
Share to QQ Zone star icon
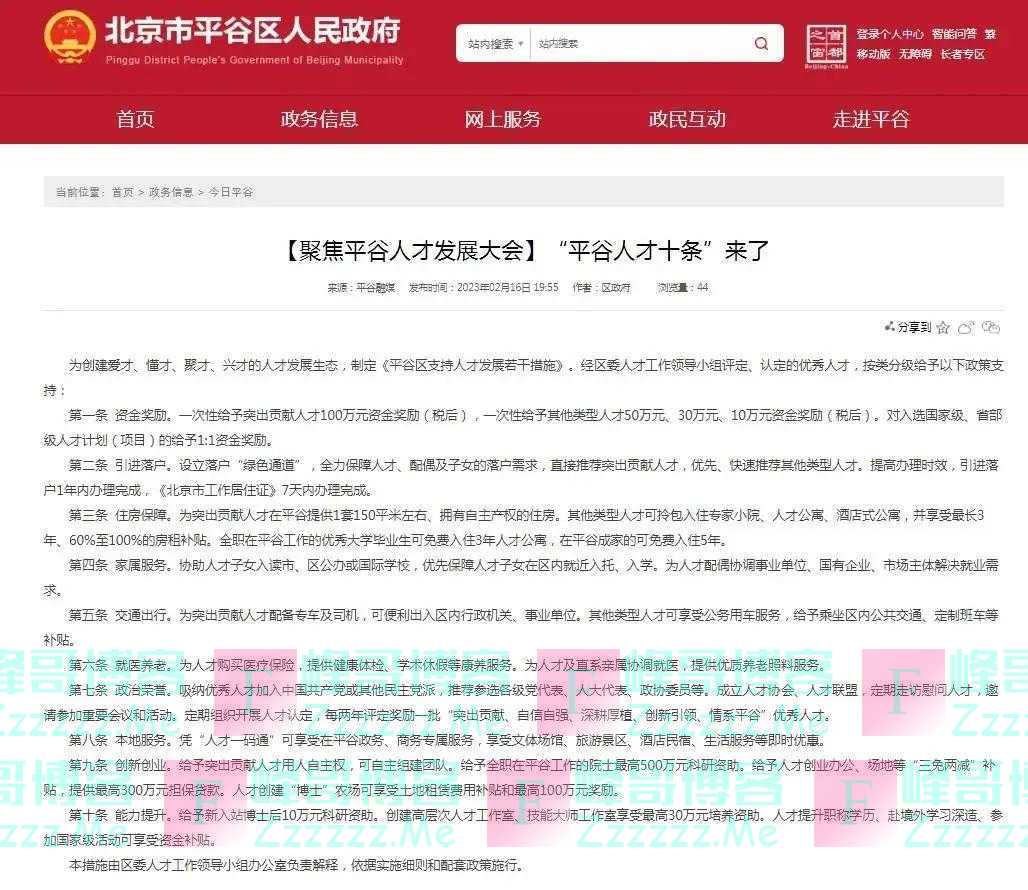point(943,328)
